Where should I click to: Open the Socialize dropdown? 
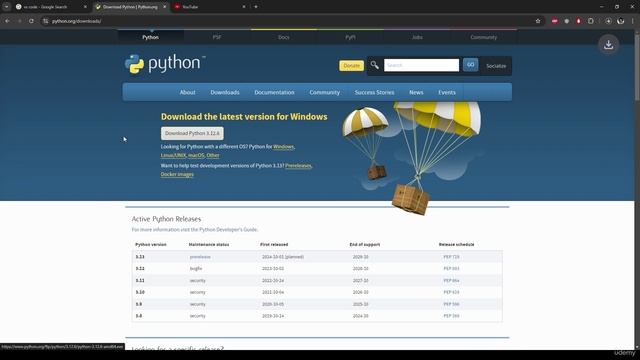(496, 66)
